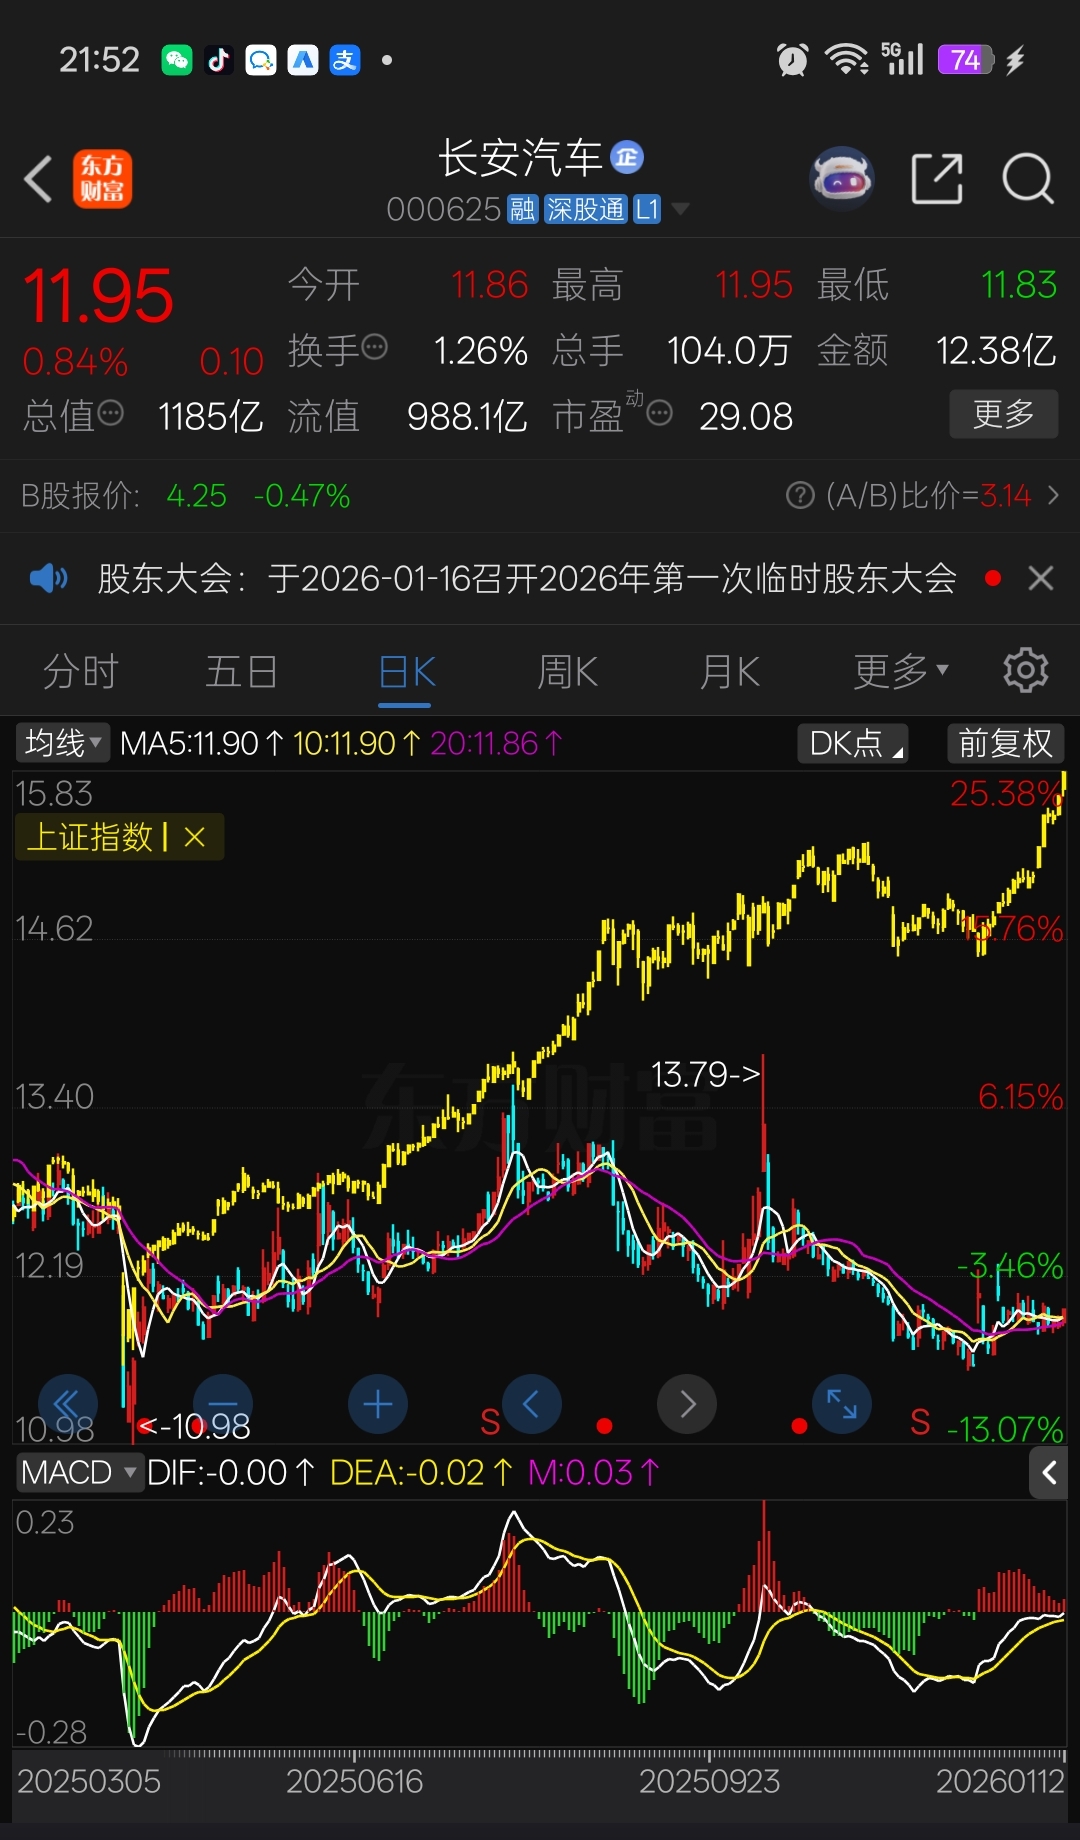This screenshot has height=1840, width=1080.
Task: Tap the 10.98 low price marker
Action: click(194, 1426)
